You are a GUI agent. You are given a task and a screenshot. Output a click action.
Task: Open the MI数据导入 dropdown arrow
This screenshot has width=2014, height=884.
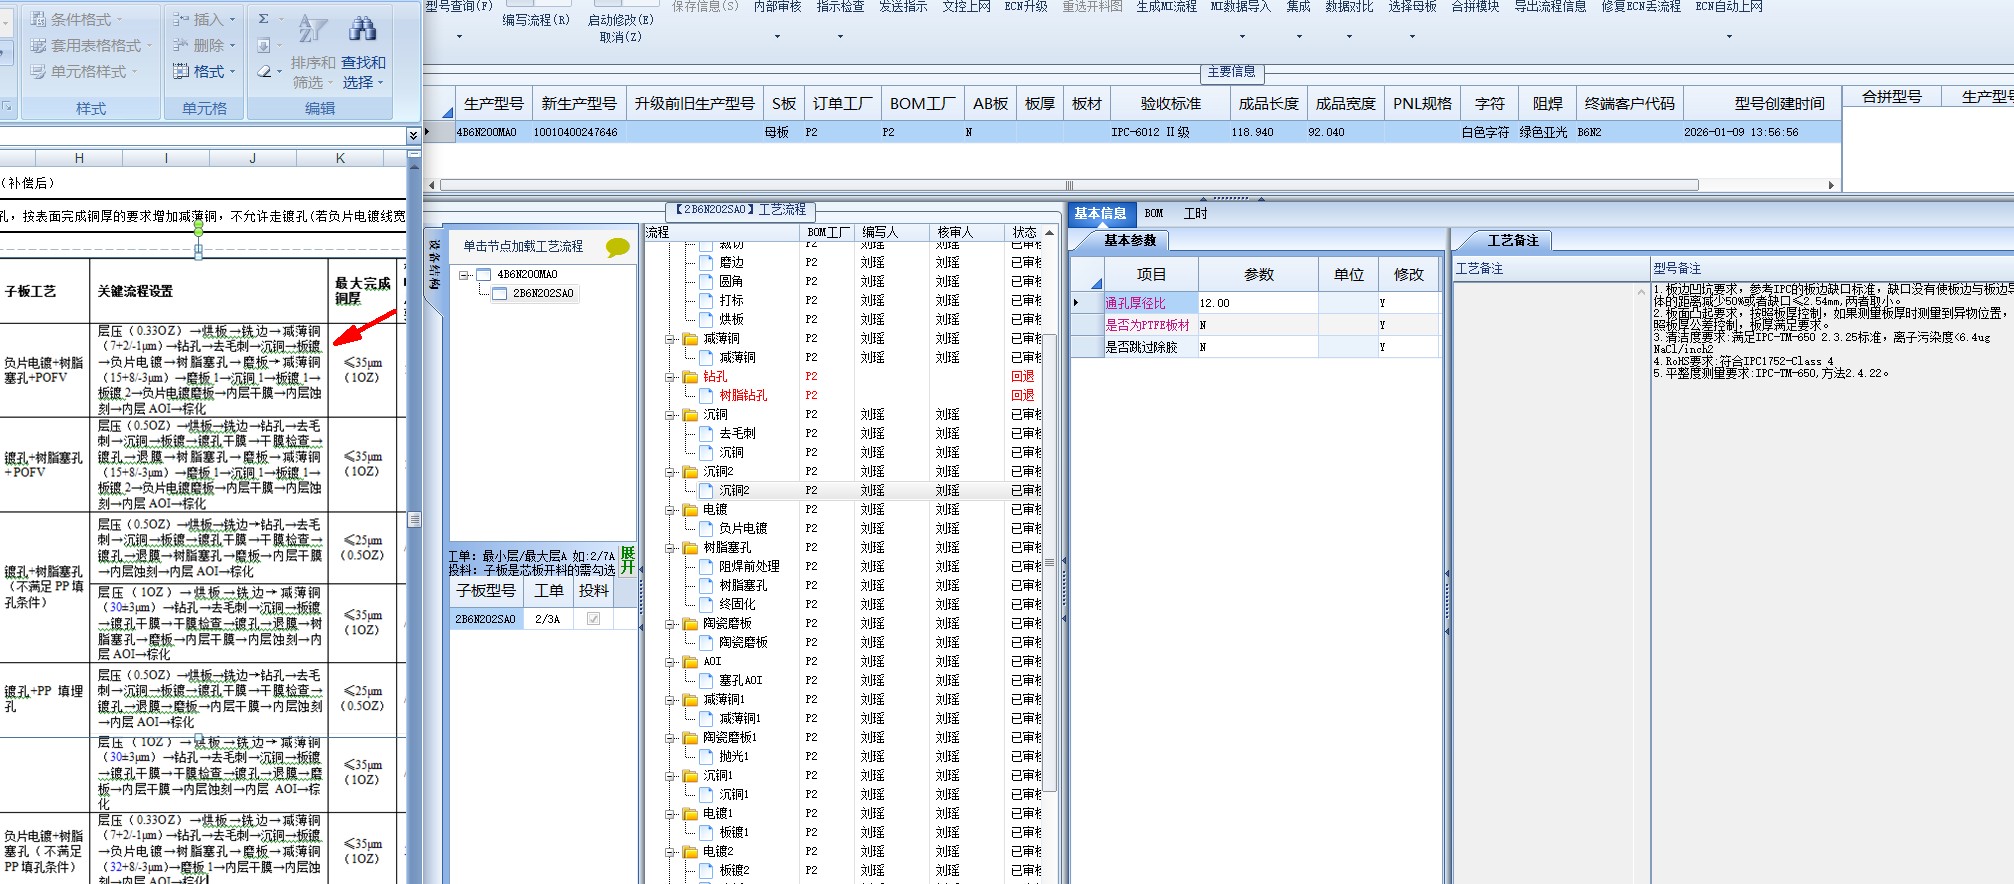[1243, 37]
